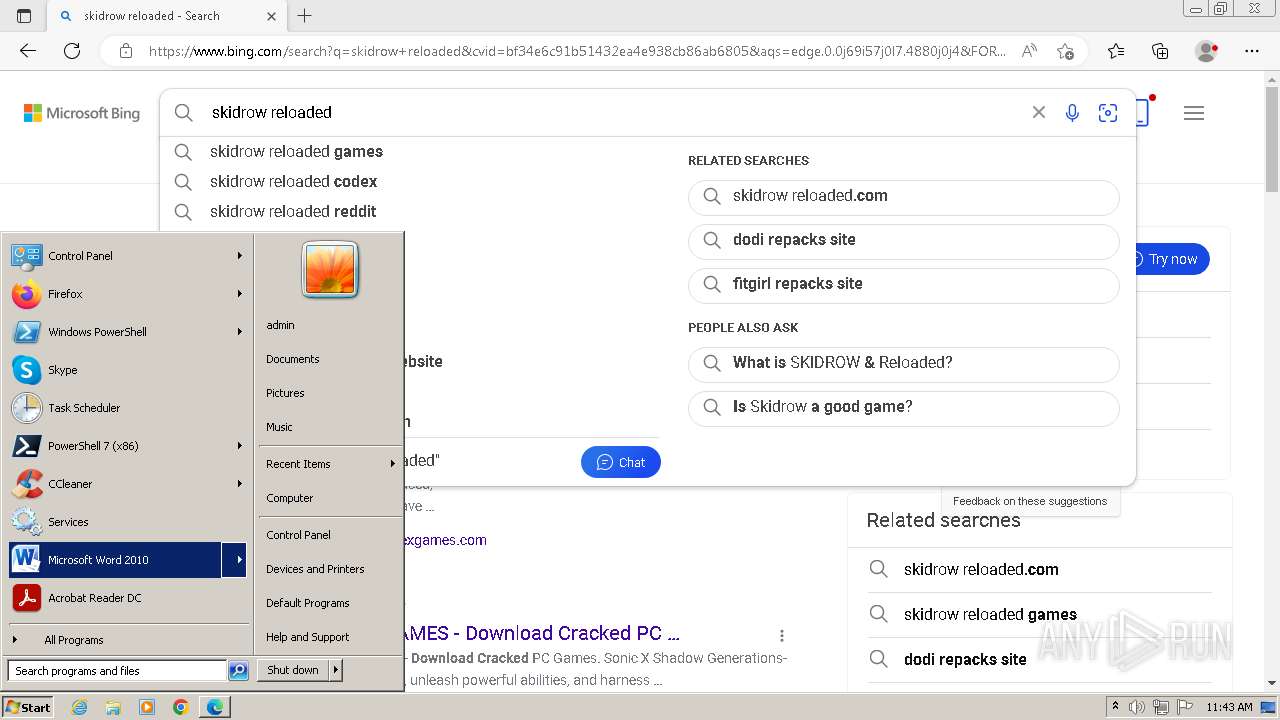Click Search programs and files box
This screenshot has height=720, width=1280.
click(117, 671)
